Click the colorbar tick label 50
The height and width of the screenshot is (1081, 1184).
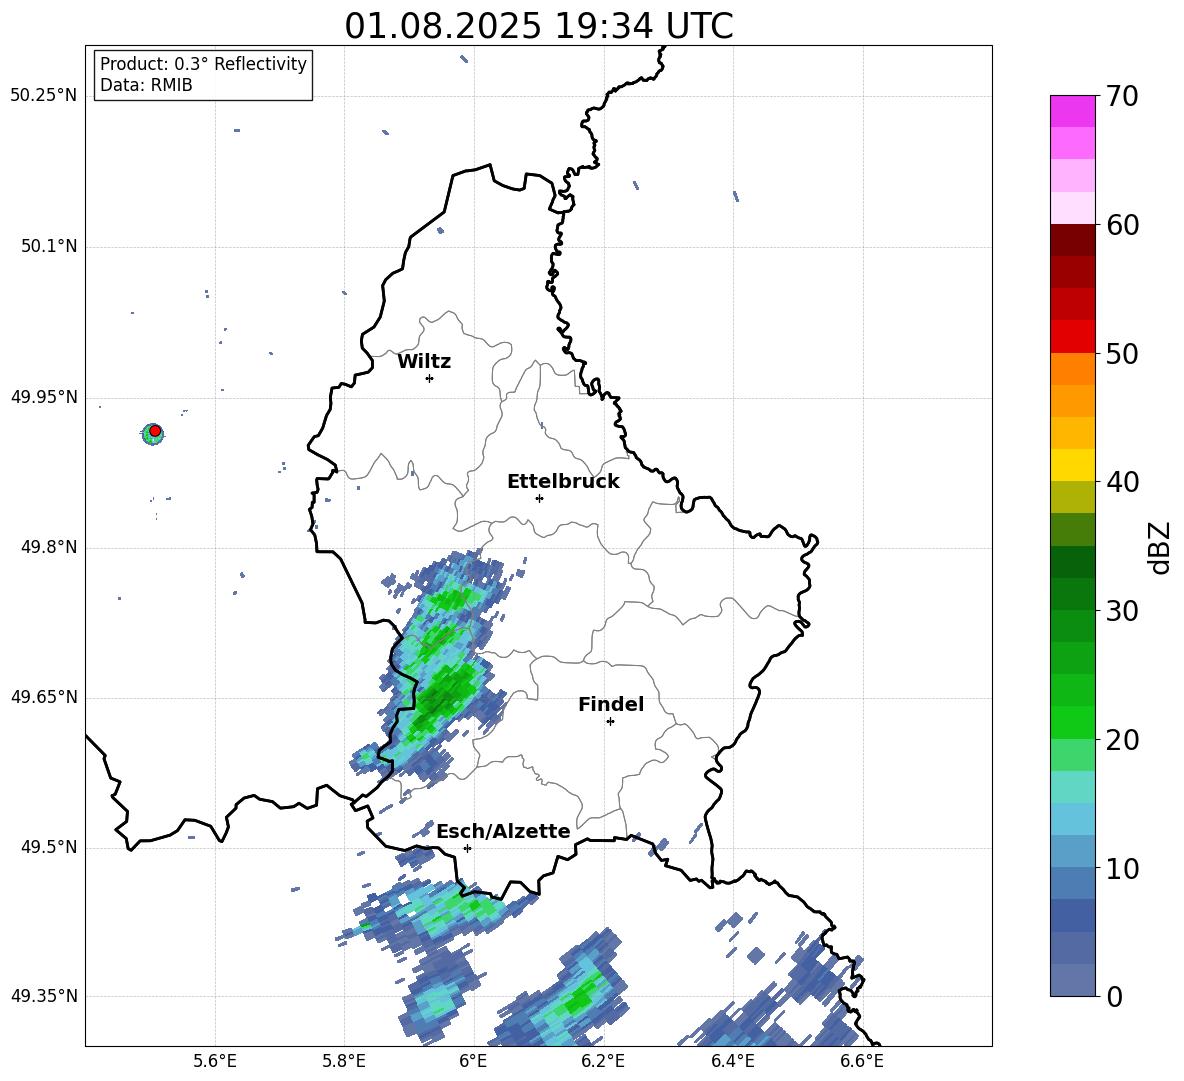pyautogui.click(x=1122, y=353)
